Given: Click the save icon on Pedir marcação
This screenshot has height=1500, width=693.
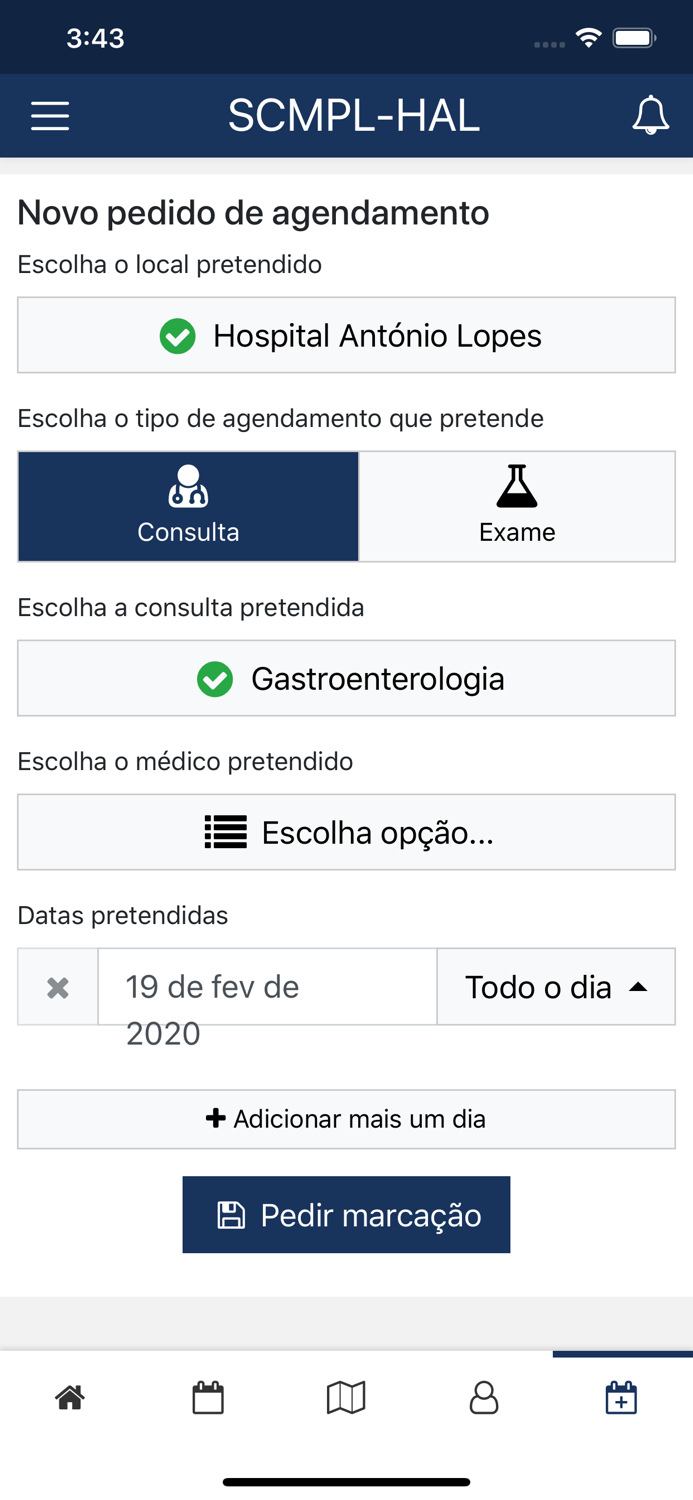Looking at the screenshot, I should [x=233, y=1214].
